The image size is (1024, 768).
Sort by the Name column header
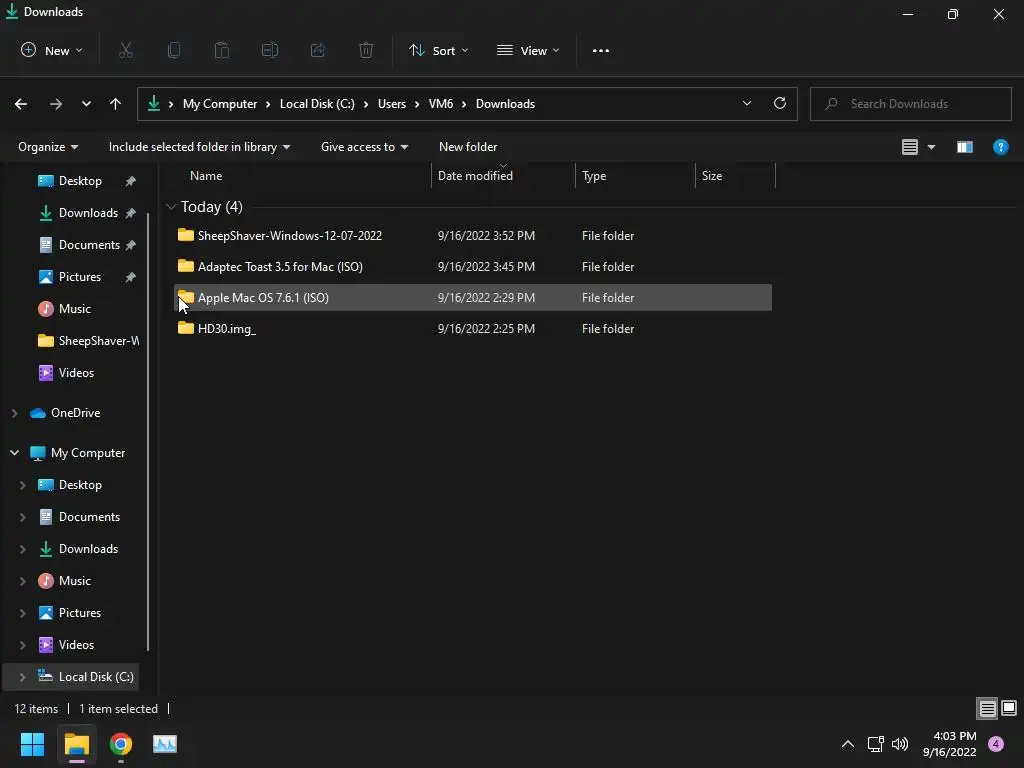tap(302, 176)
